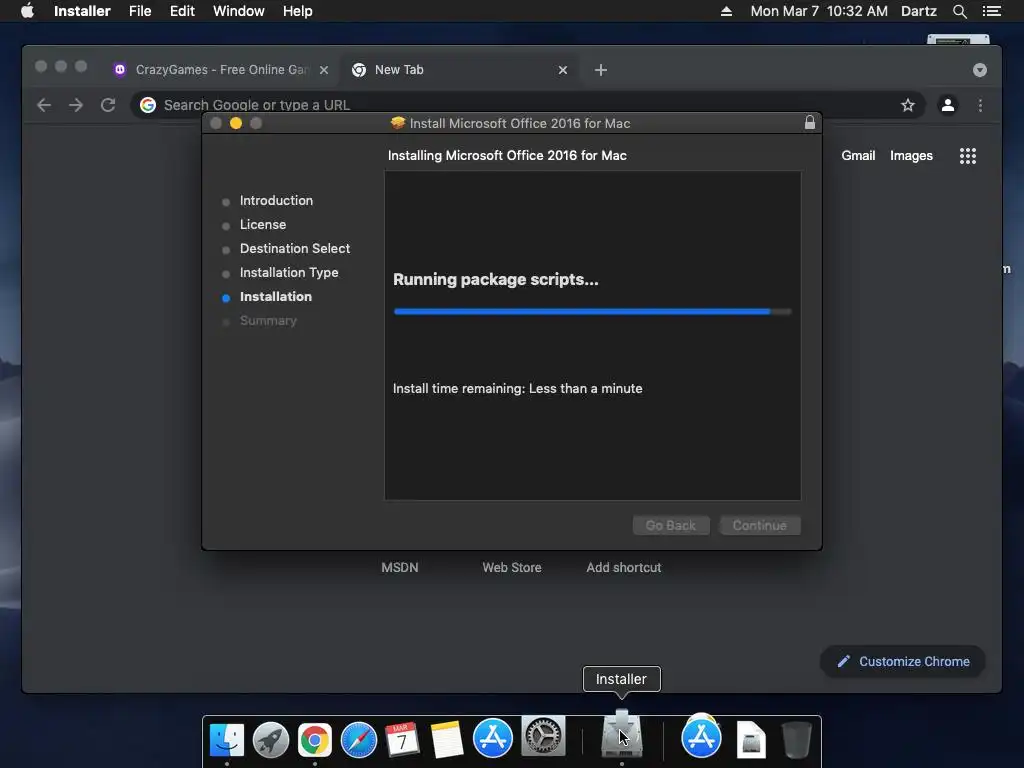Click the Dartz user name

(918, 11)
